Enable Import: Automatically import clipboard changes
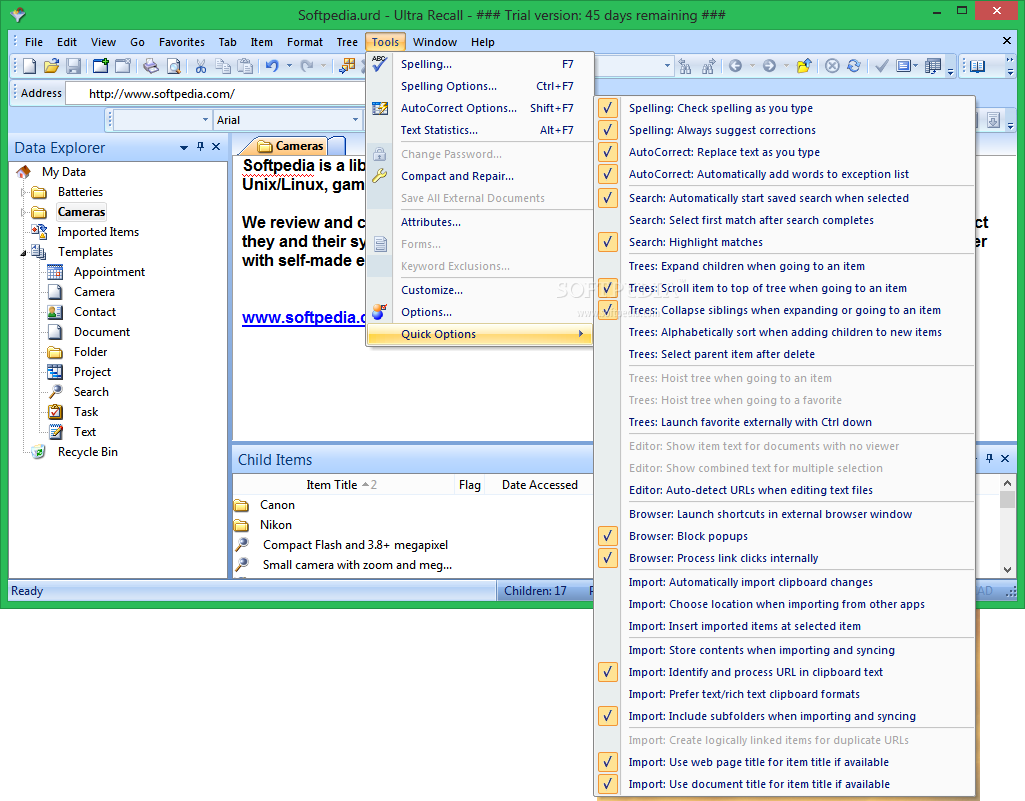Image resolution: width=1025 pixels, height=801 pixels. [750, 582]
